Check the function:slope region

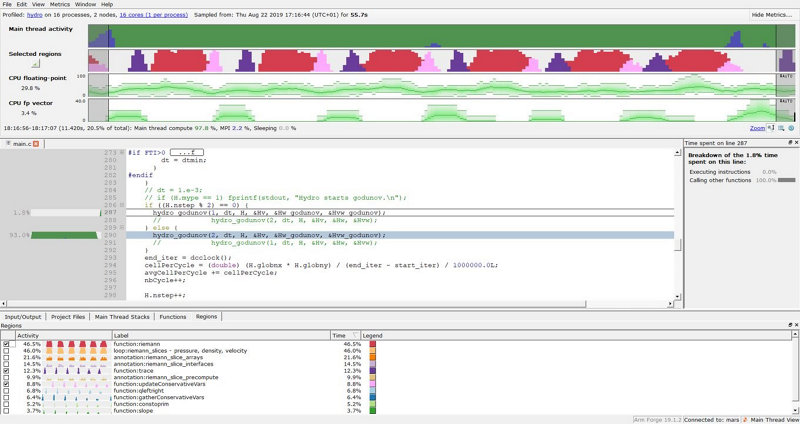pos(6,410)
